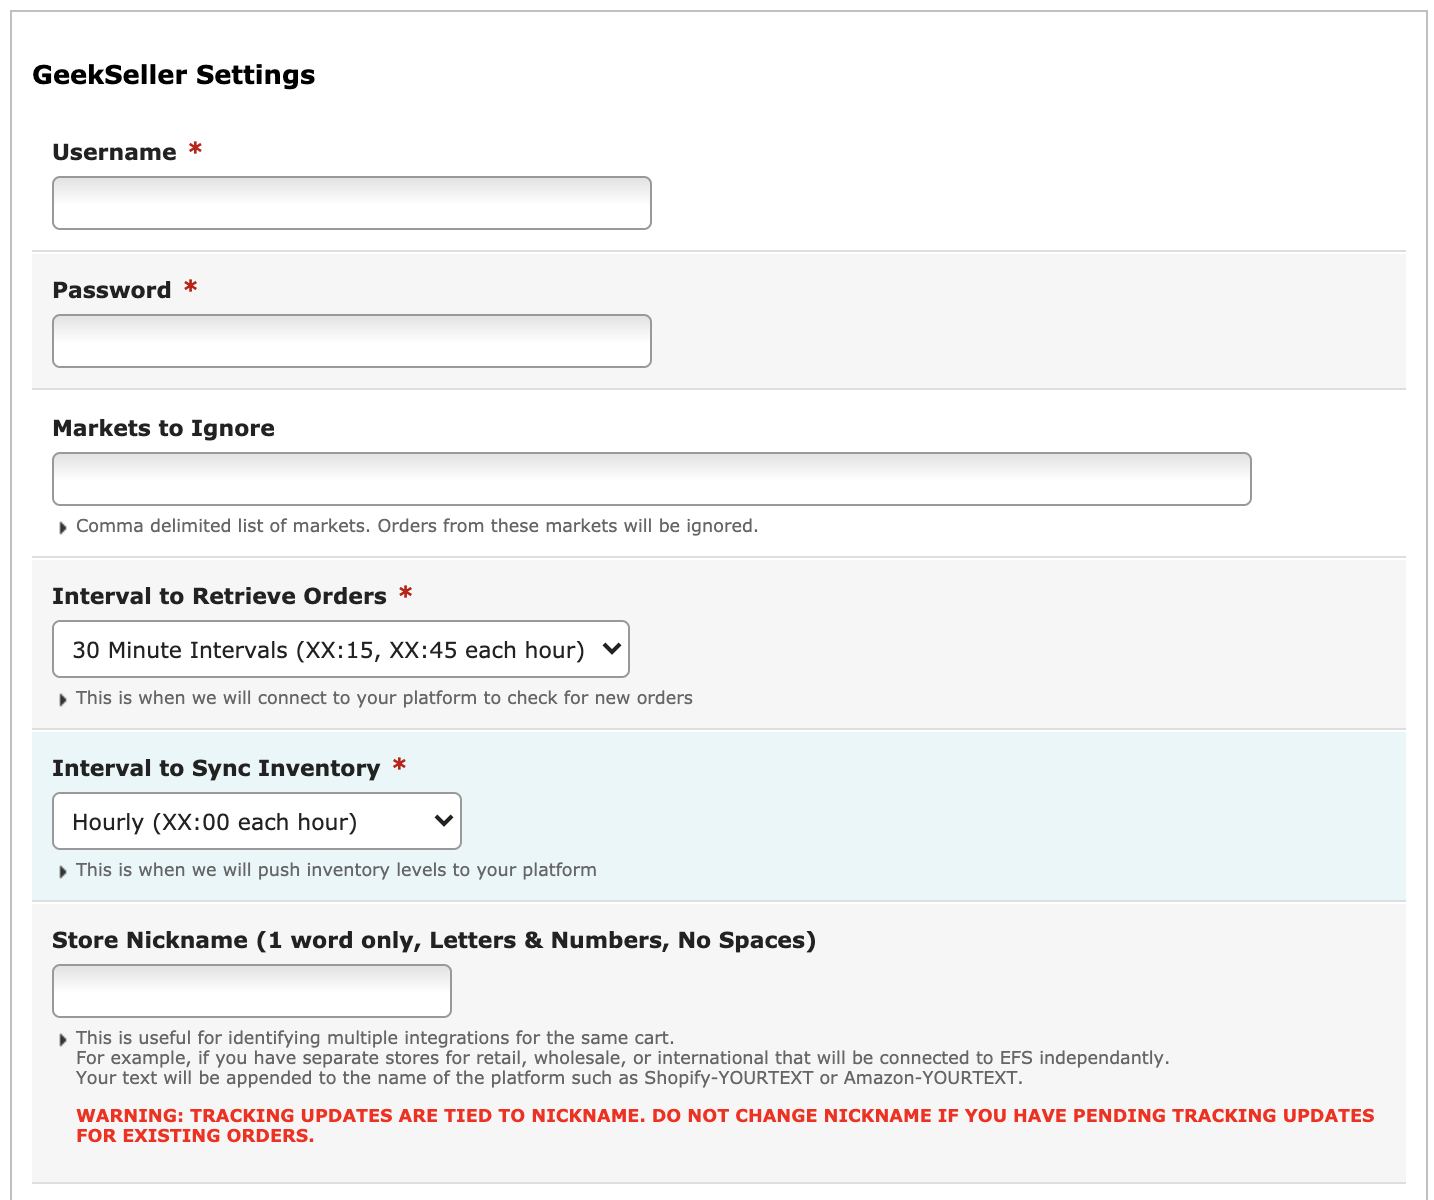Click the 'retail, wholesale, or international' help line
Viewport: 1434px width, 1200px height.
(x=622, y=1058)
